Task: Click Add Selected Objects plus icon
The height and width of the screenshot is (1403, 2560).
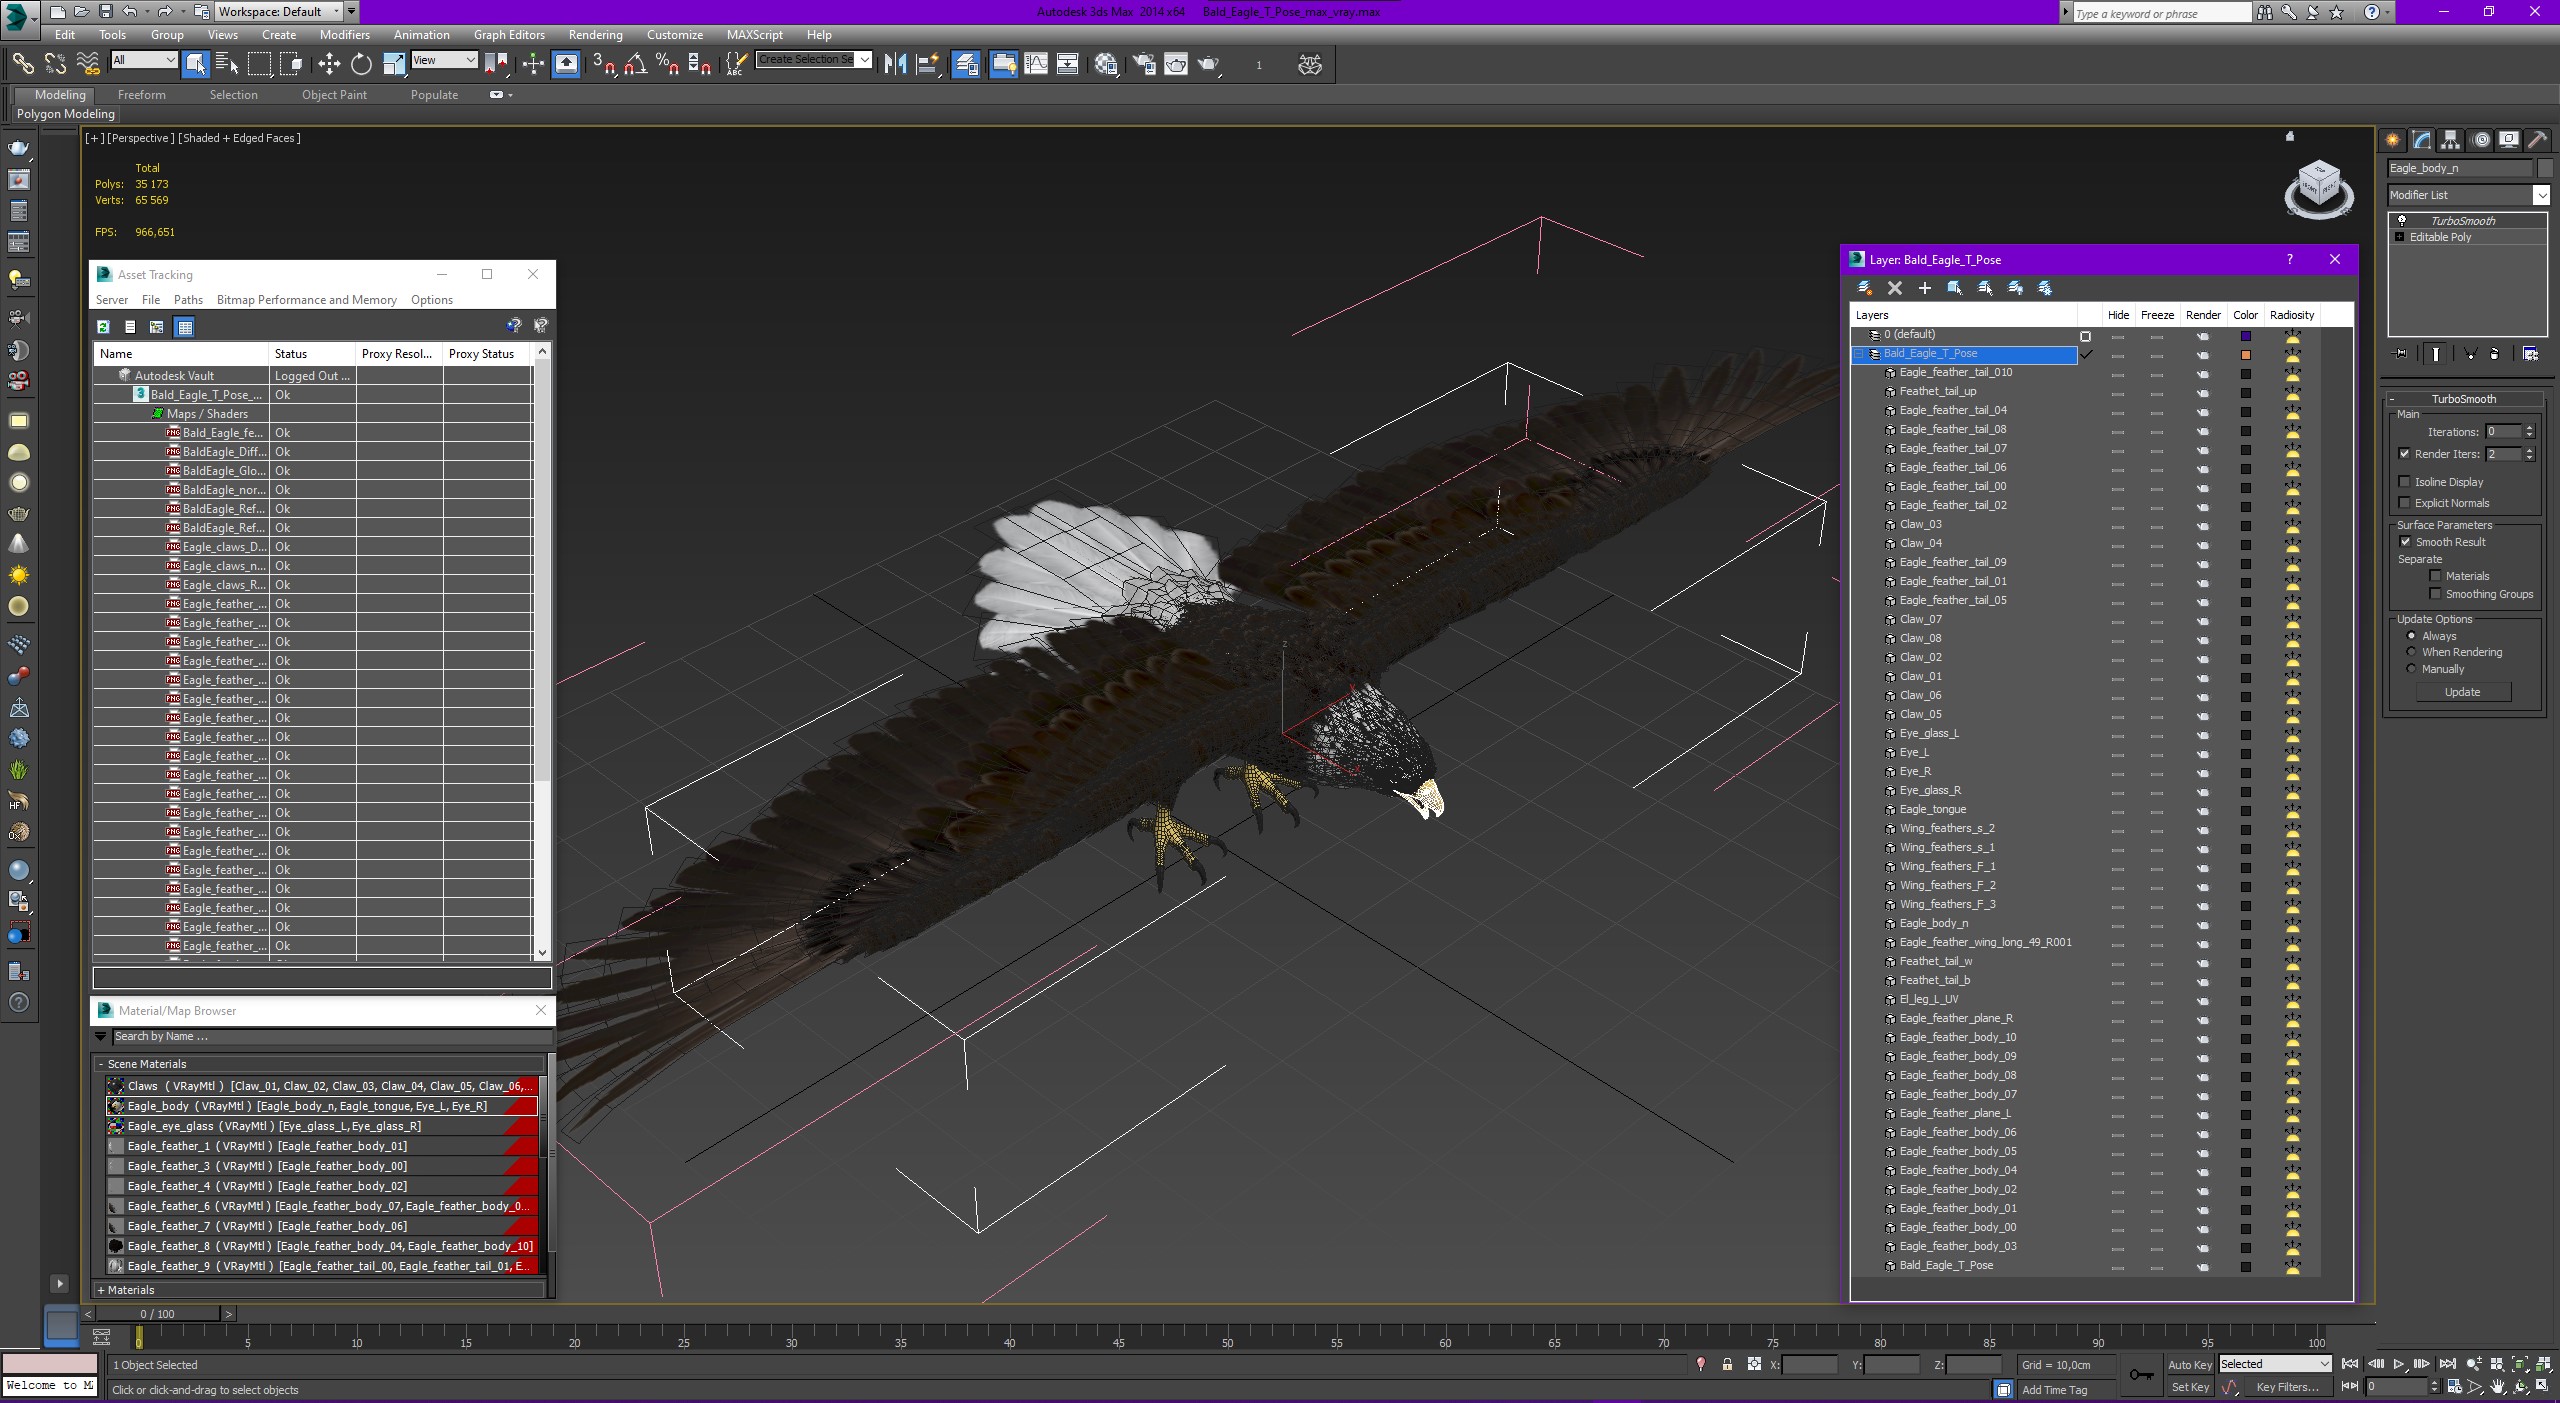Action: tap(1924, 288)
